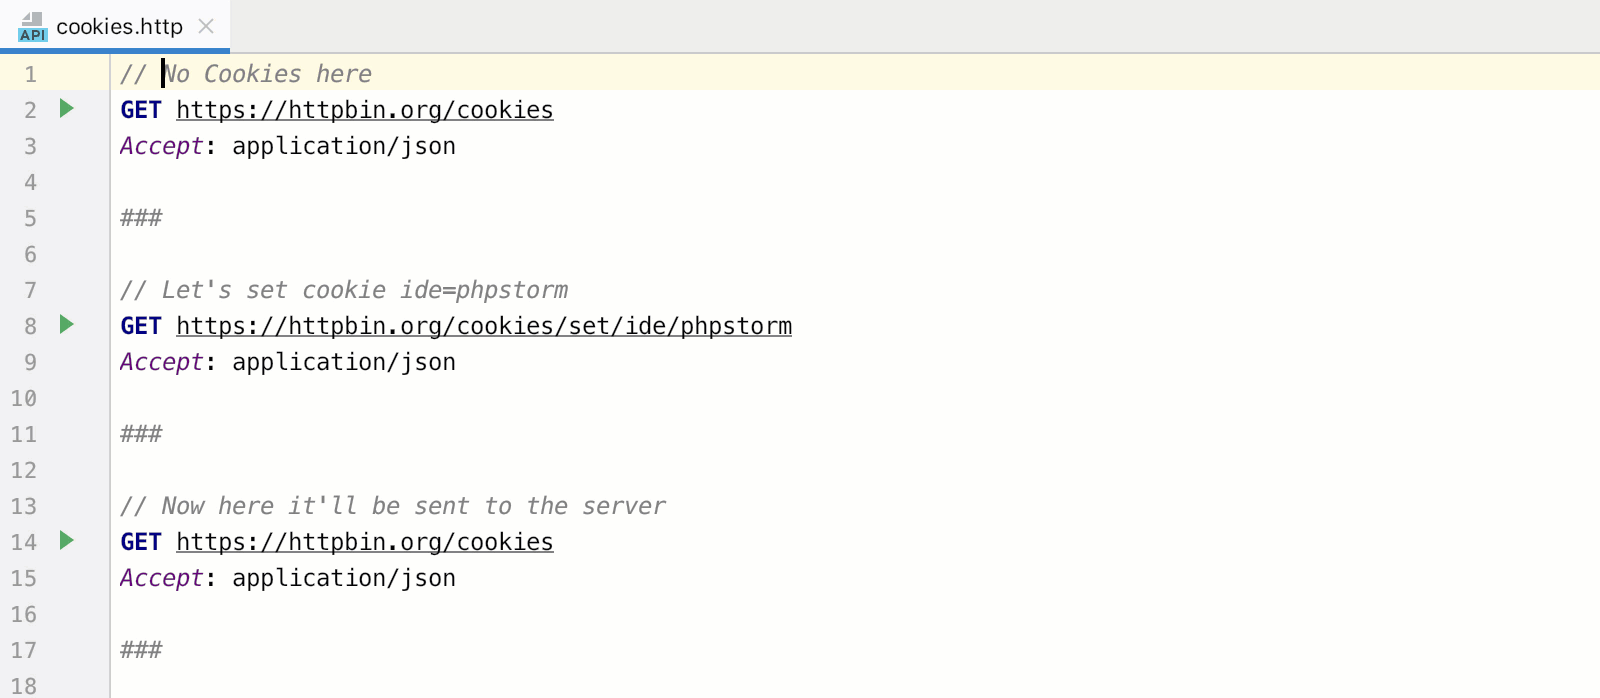Click the Accept header on line 3
The width and height of the screenshot is (1600, 698).
[161, 146]
